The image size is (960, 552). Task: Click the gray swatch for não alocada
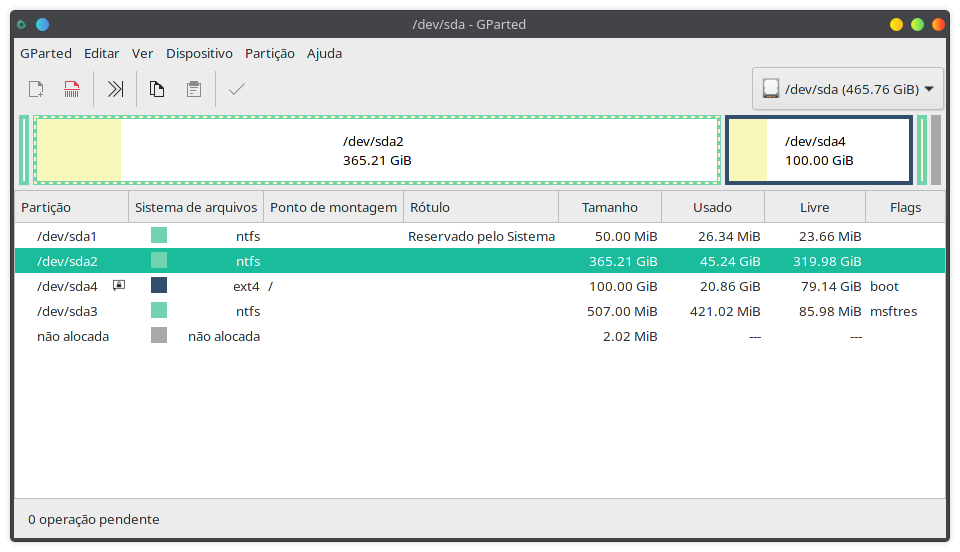click(159, 335)
